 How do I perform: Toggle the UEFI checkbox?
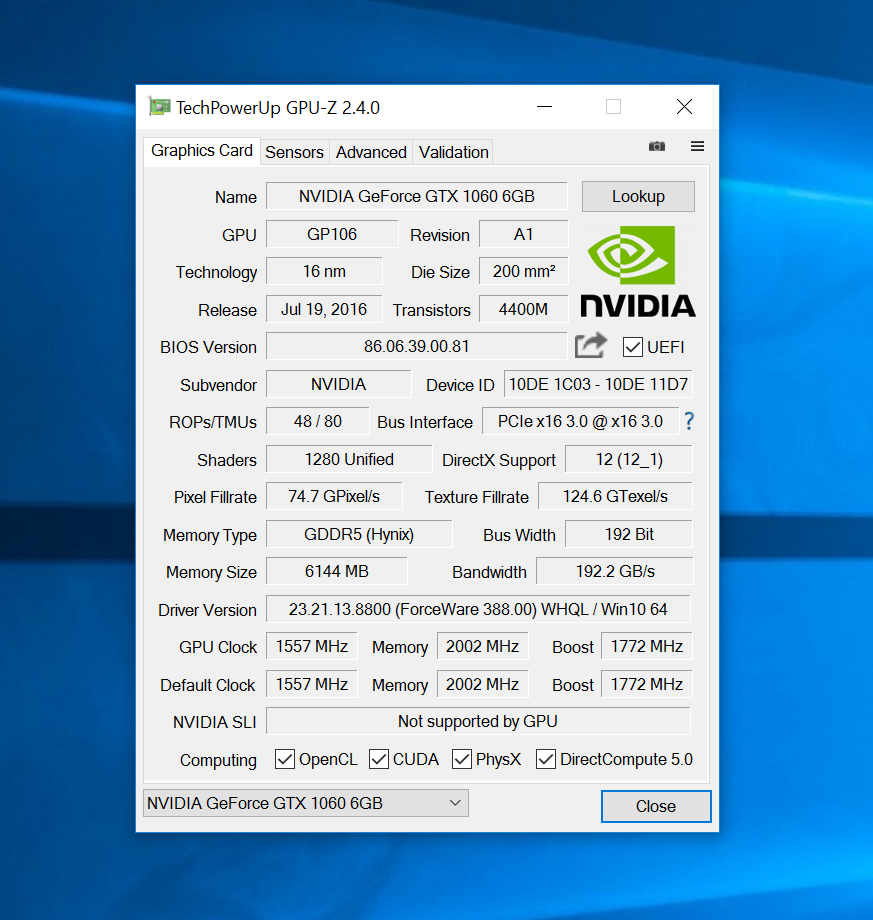[x=632, y=347]
